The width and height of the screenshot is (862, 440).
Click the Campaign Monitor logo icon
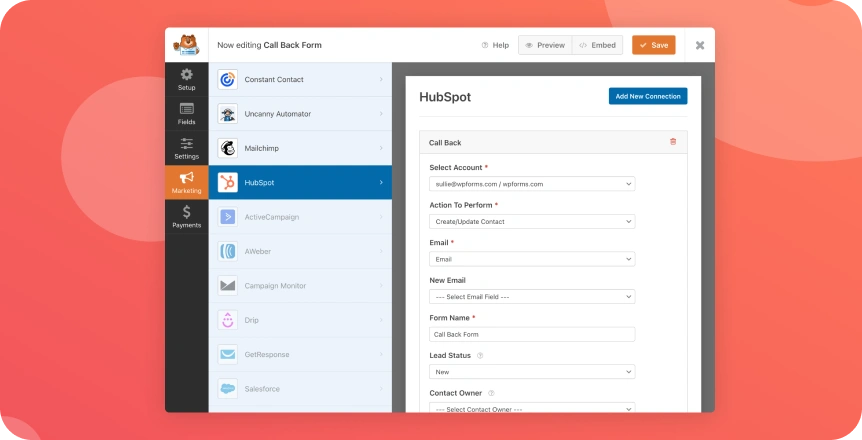(228, 285)
